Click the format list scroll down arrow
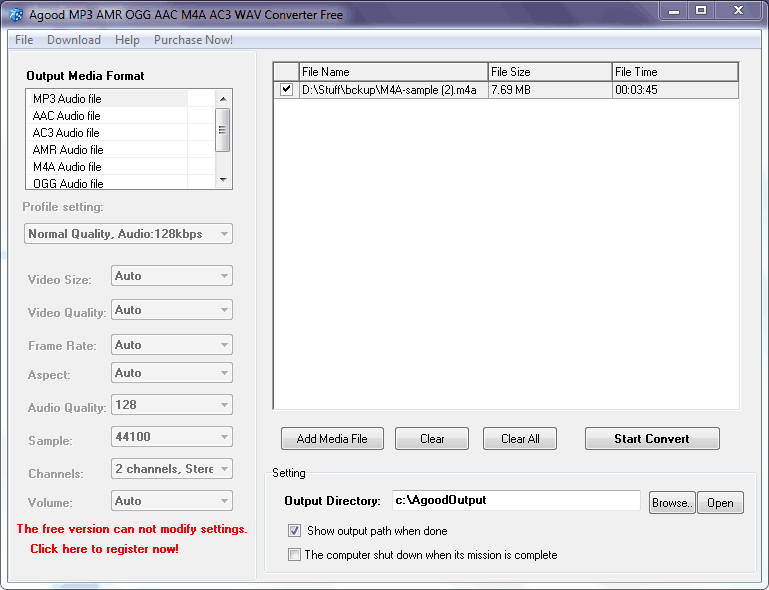 tap(223, 180)
